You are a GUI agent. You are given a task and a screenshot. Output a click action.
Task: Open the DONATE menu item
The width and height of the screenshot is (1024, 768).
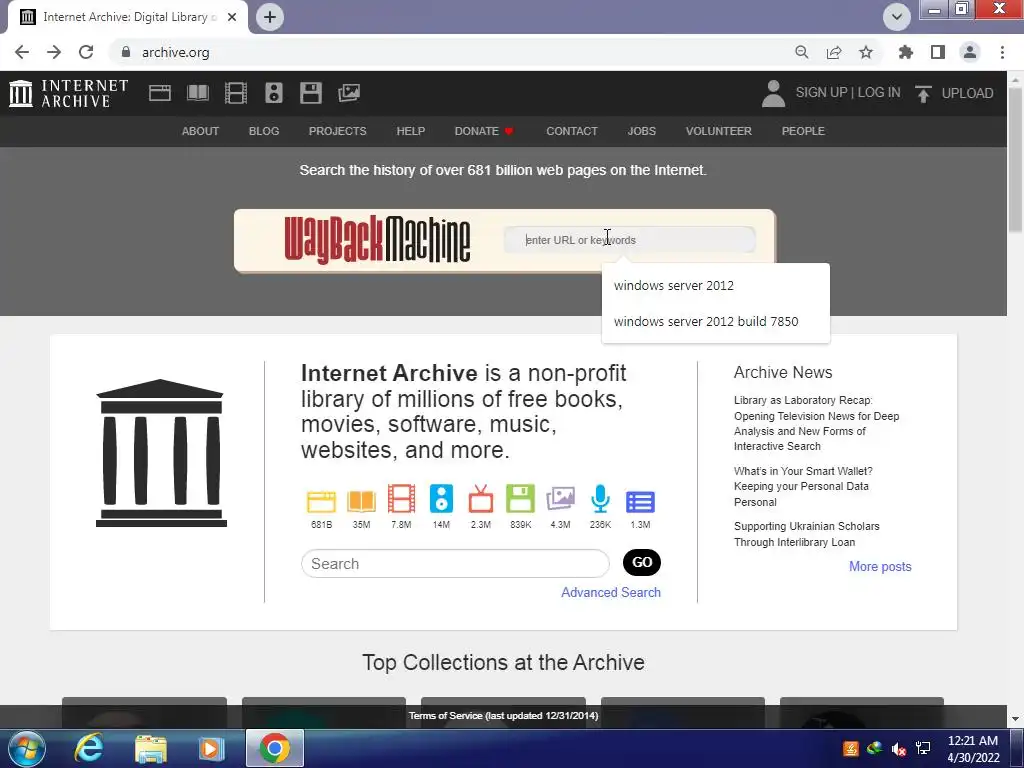click(484, 131)
